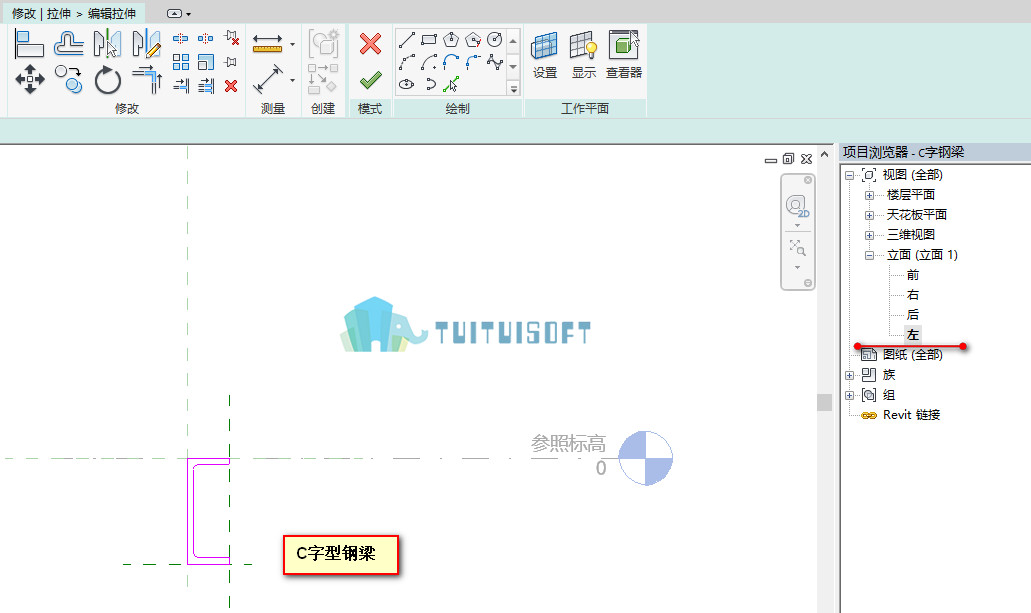Click the Unpin tool
Image resolution: width=1031 pixels, height=613 pixels.
click(231, 38)
